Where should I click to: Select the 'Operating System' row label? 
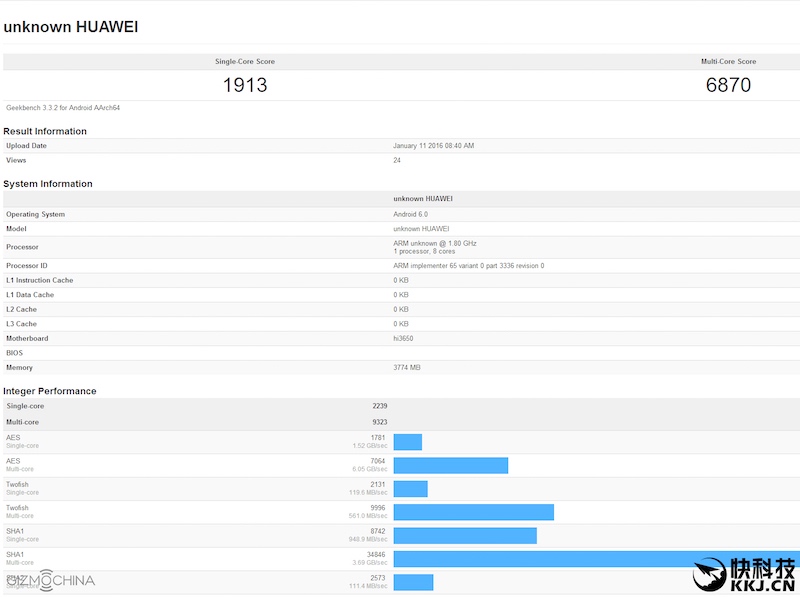[35, 214]
